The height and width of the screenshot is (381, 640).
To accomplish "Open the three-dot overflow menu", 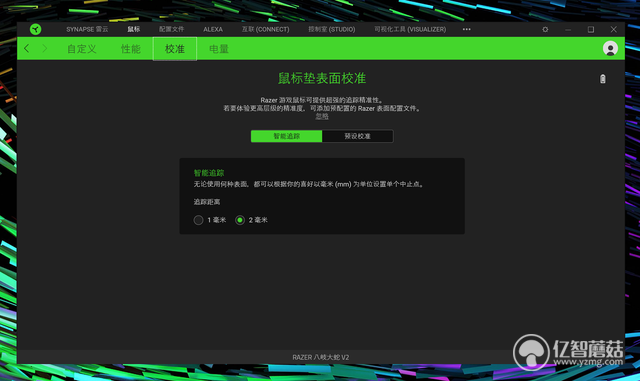I will coord(467,29).
